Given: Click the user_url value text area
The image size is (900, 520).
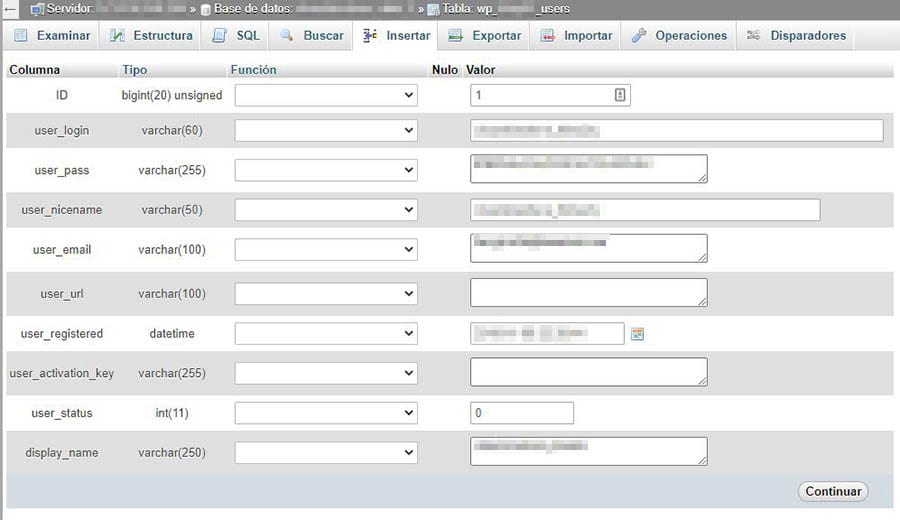Looking at the screenshot, I should tap(588, 292).
